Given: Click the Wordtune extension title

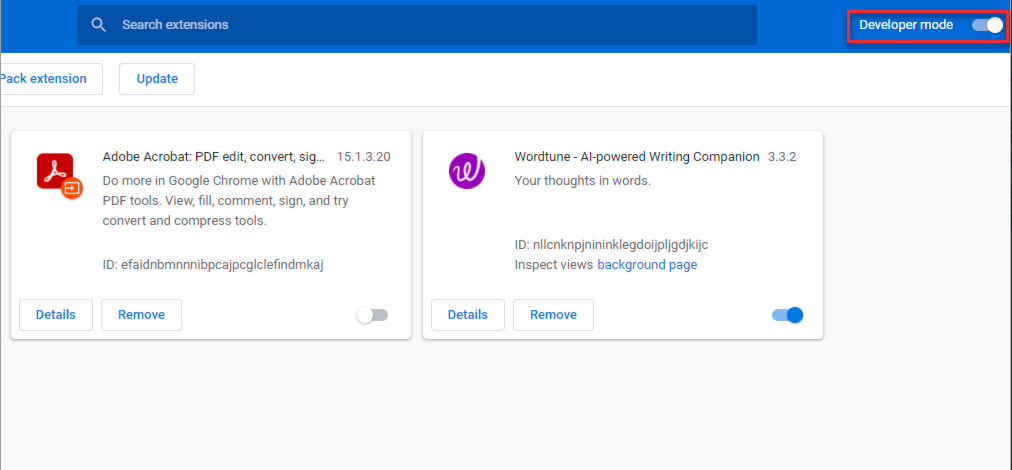Looking at the screenshot, I should click(637, 157).
